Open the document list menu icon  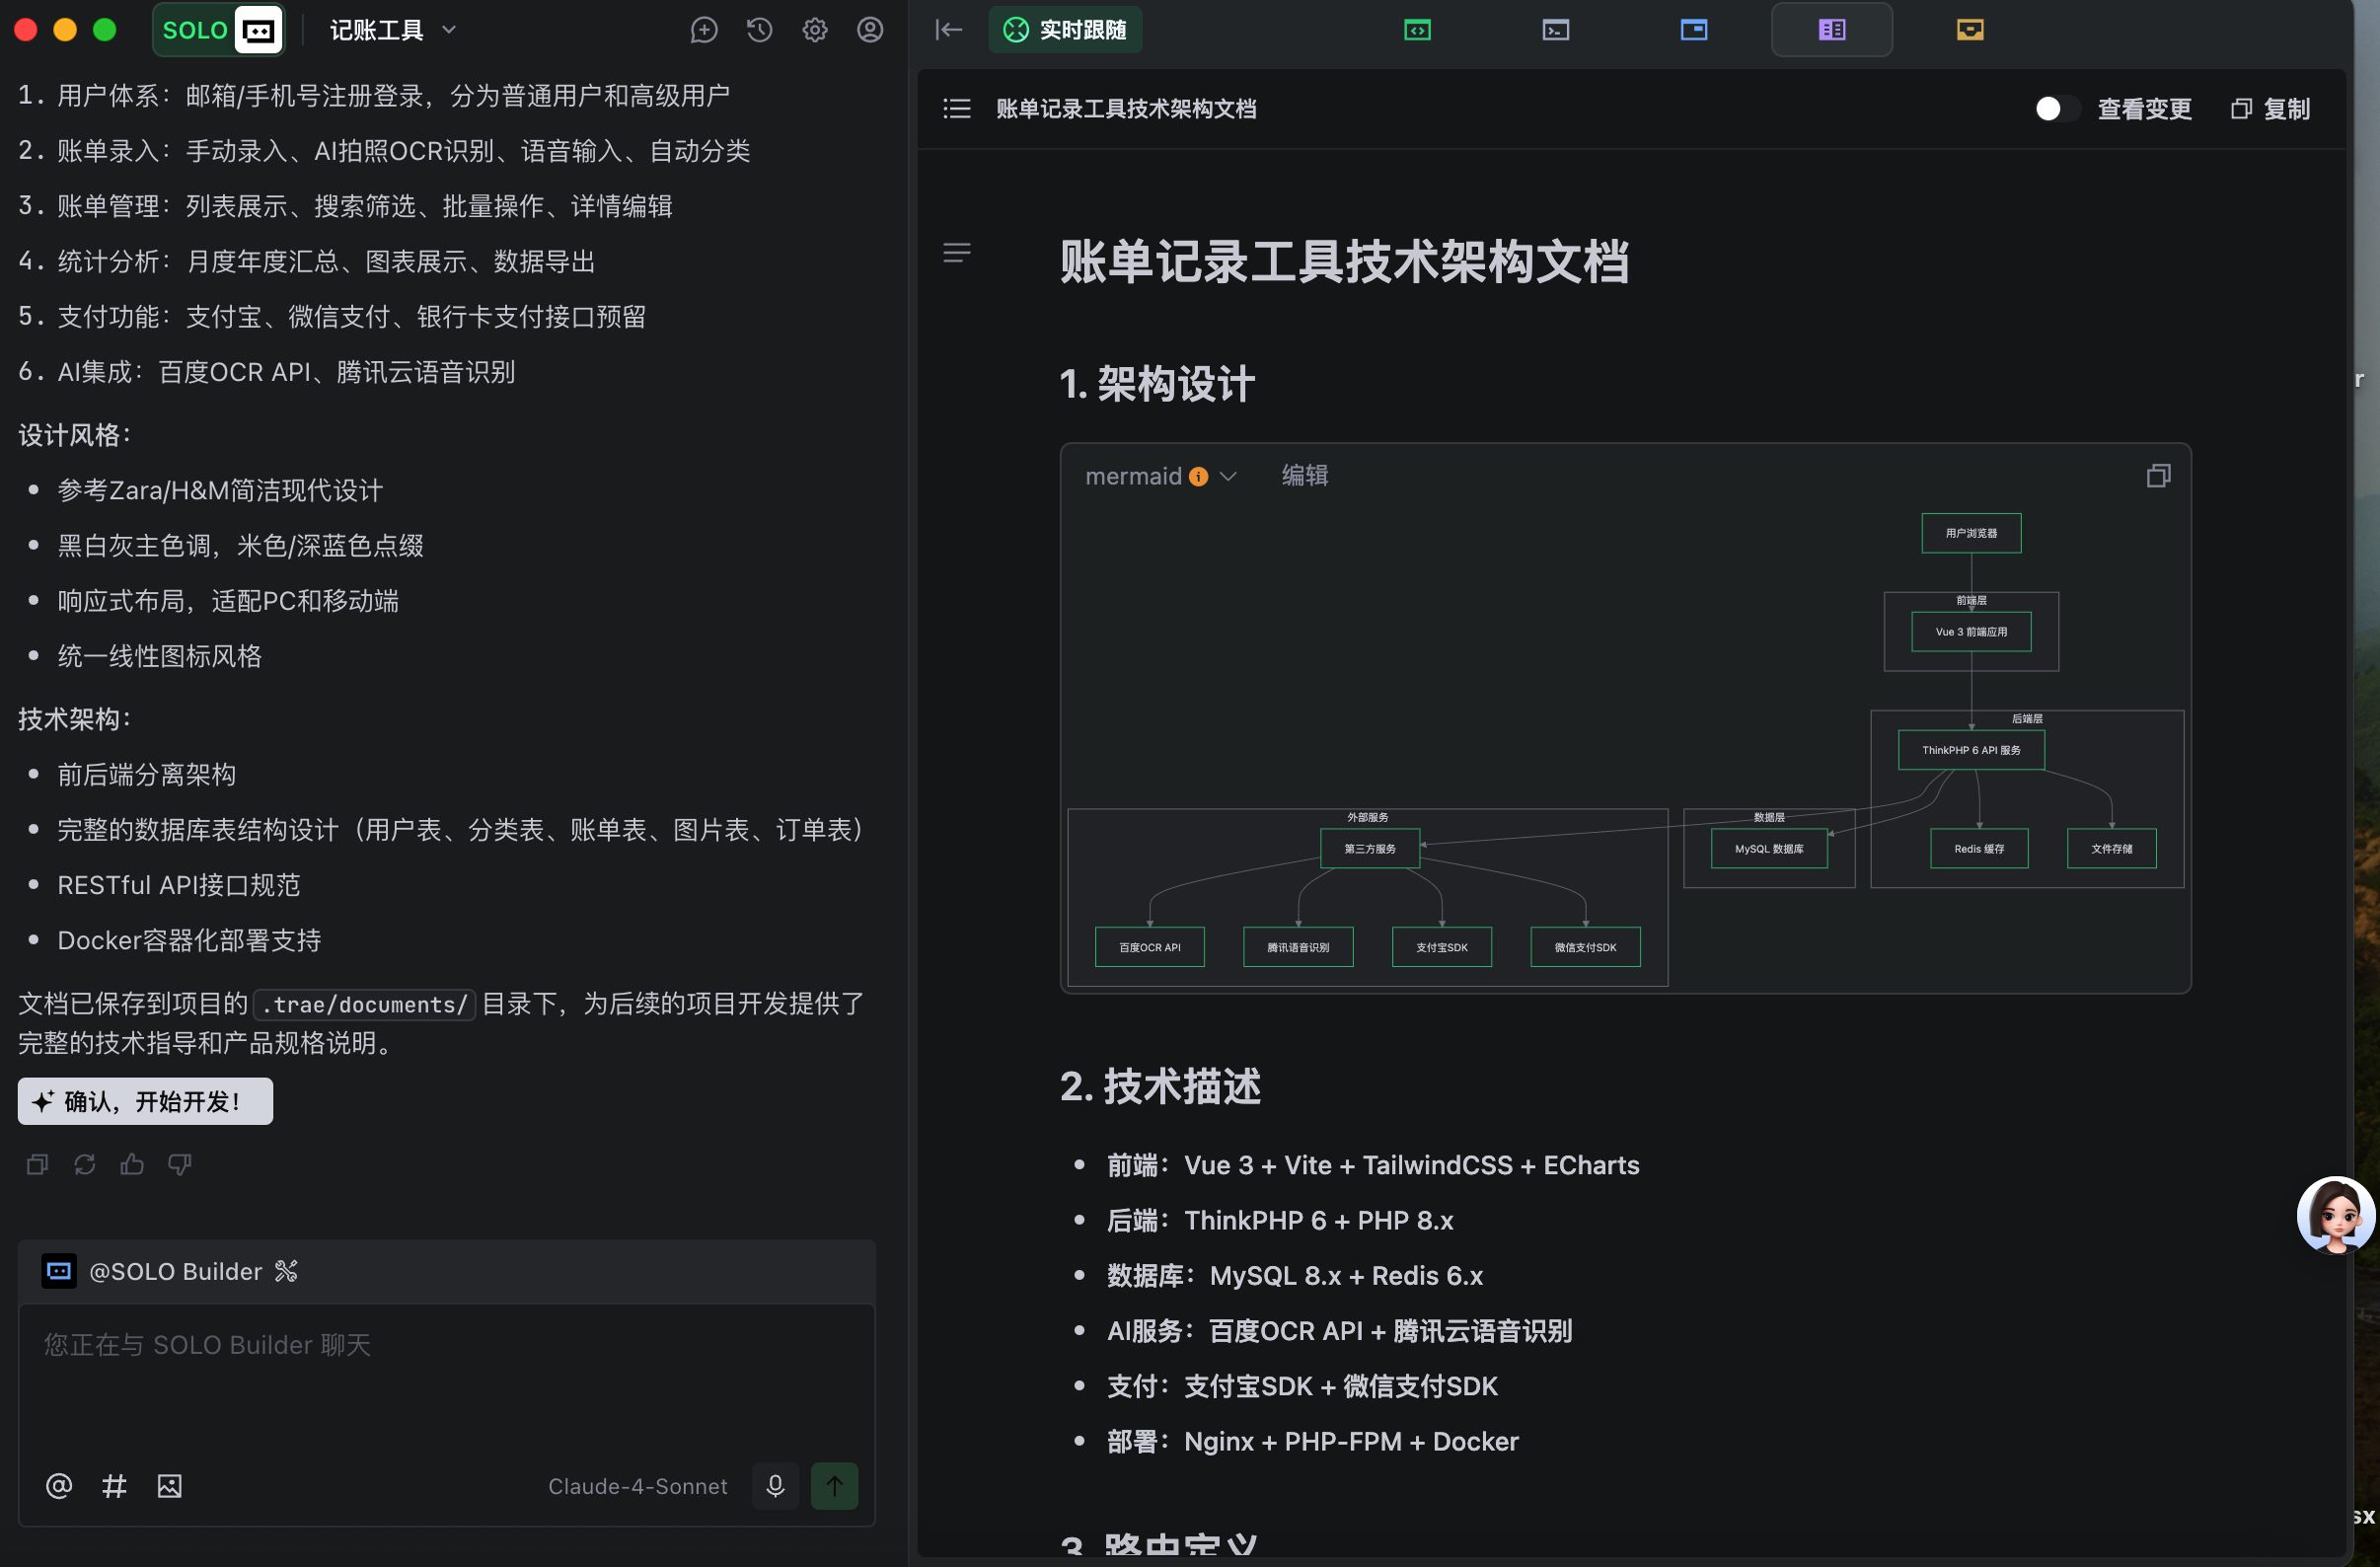click(x=957, y=109)
